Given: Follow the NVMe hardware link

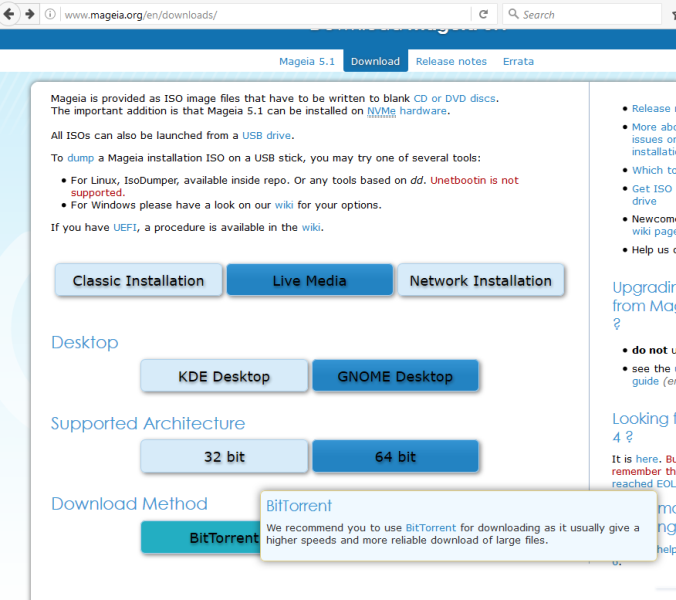Looking at the screenshot, I should coord(407,111).
